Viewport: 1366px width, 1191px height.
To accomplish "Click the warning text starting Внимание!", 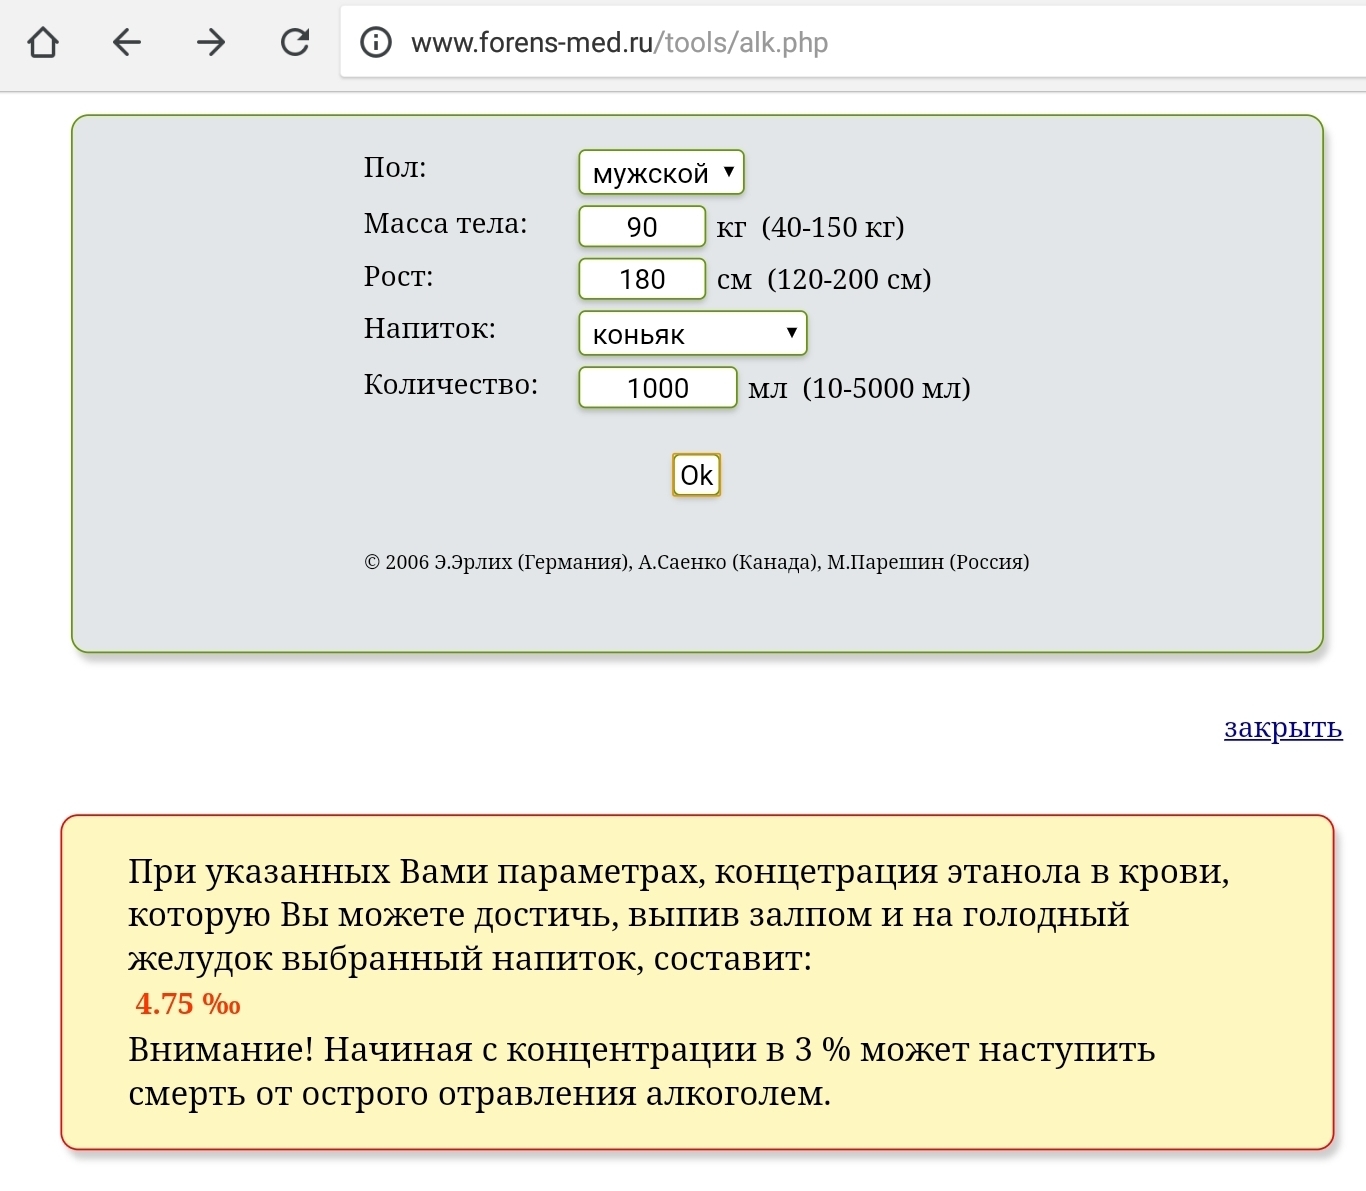I will coord(642,1071).
